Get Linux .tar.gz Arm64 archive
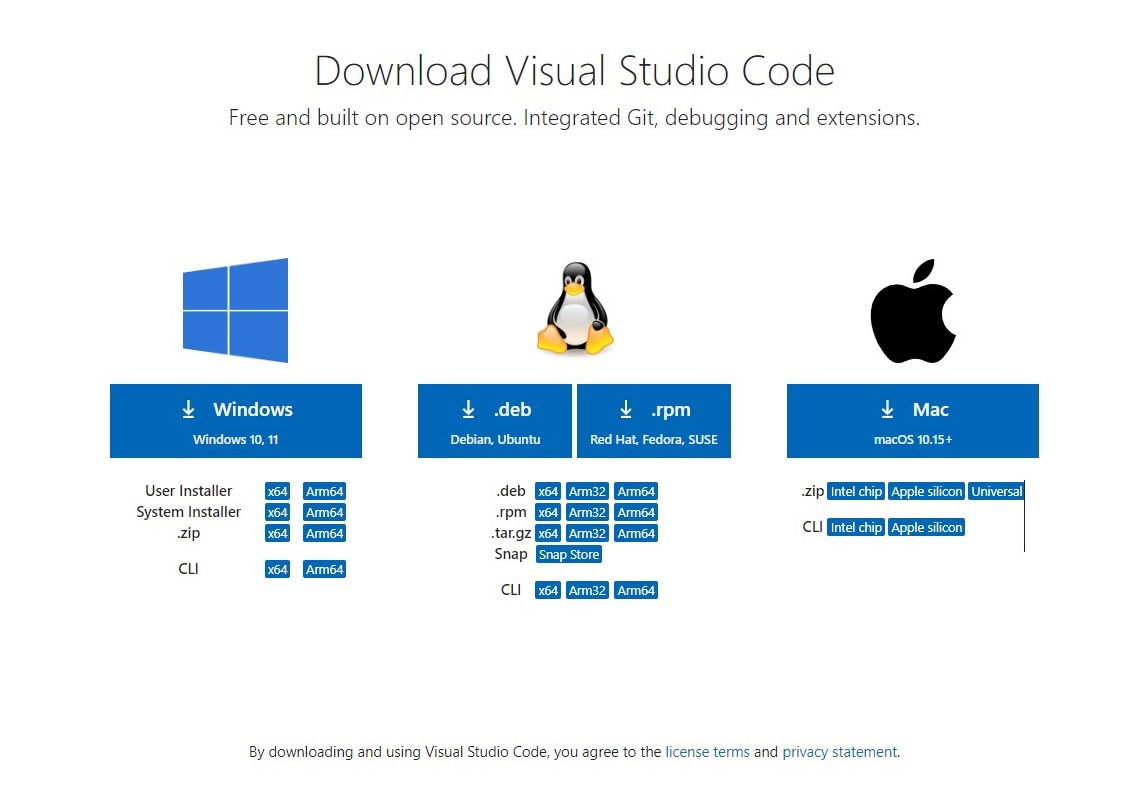The width and height of the screenshot is (1143, 791). coord(636,534)
